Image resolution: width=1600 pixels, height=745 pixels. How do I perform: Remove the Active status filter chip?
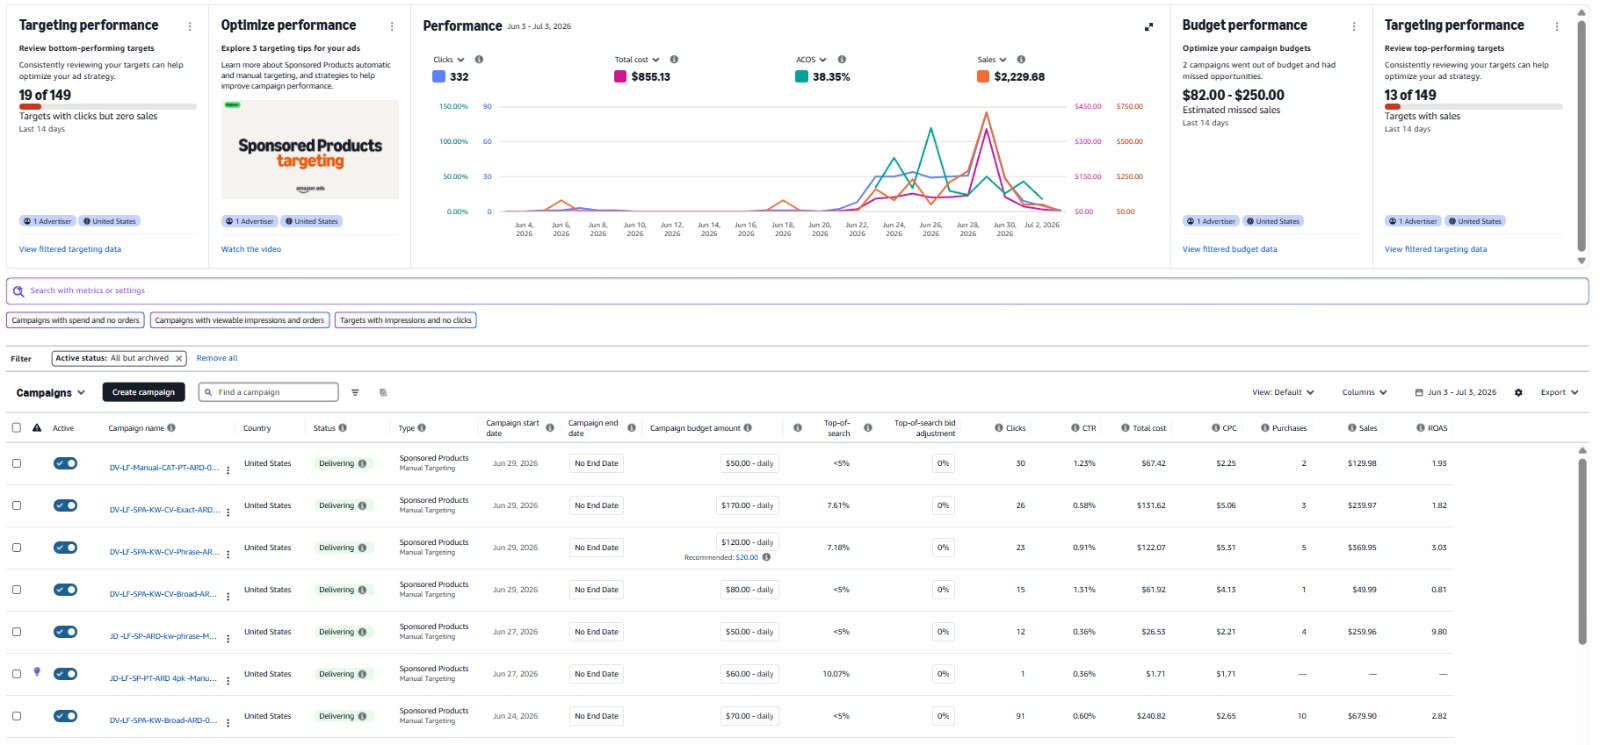tap(179, 358)
